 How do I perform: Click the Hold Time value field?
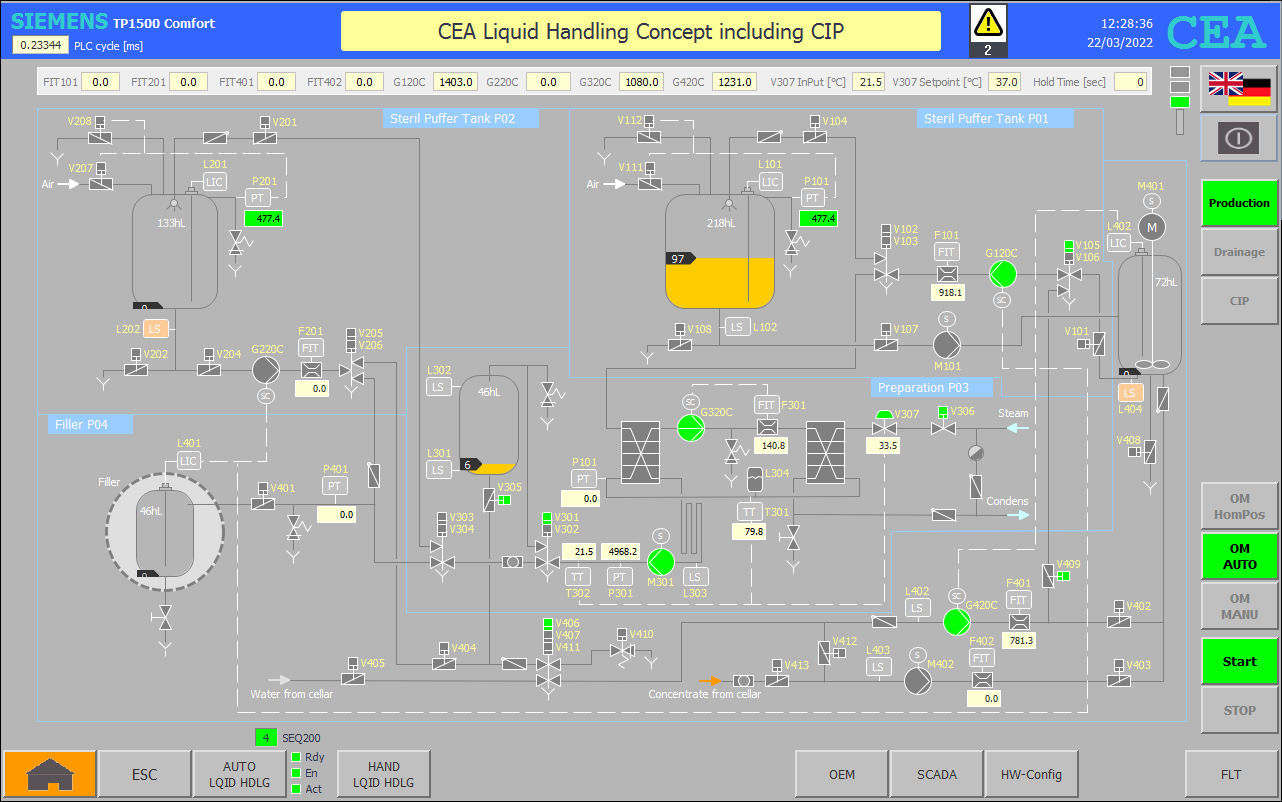(x=1130, y=82)
